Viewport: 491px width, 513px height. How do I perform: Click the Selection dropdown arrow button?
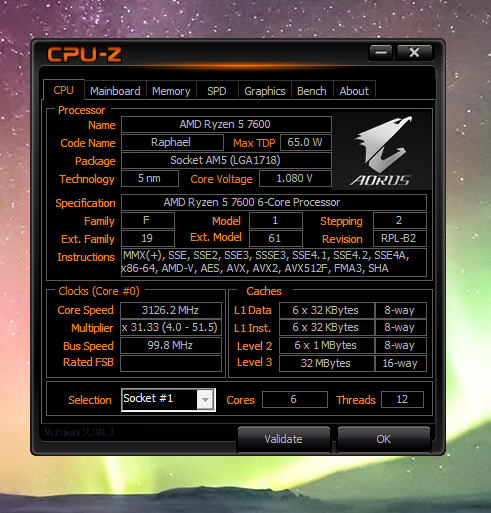[205, 399]
